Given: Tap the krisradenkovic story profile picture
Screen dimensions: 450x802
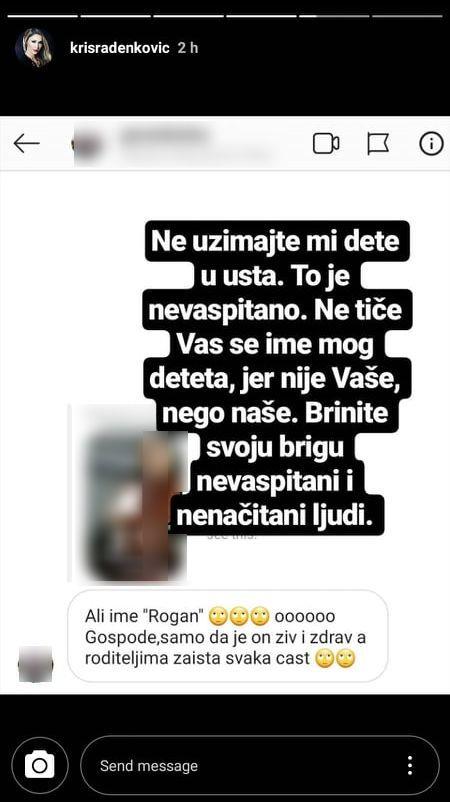Looking at the screenshot, I should [34, 49].
